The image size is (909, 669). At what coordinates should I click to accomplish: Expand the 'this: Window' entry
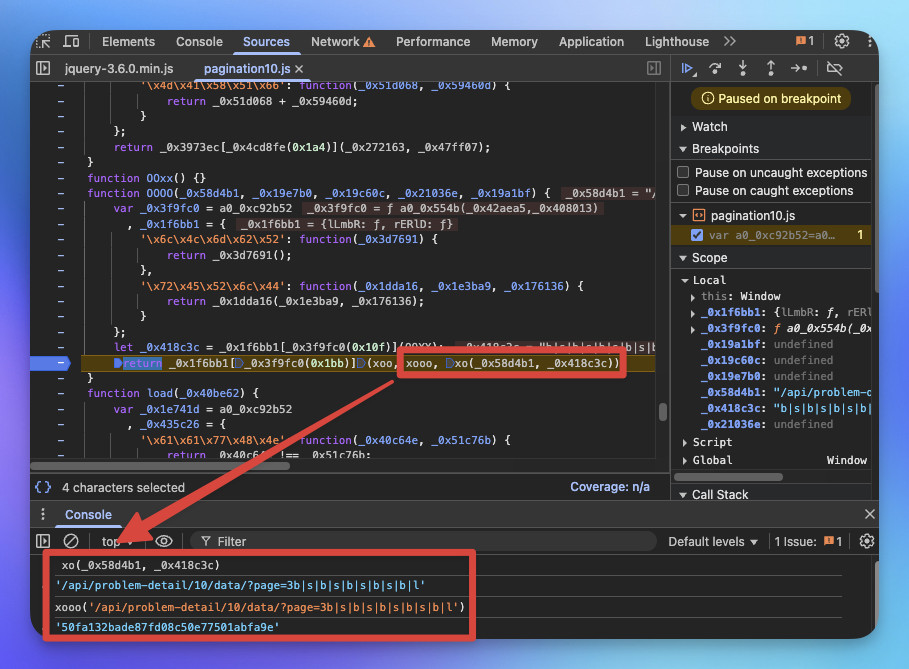point(693,297)
